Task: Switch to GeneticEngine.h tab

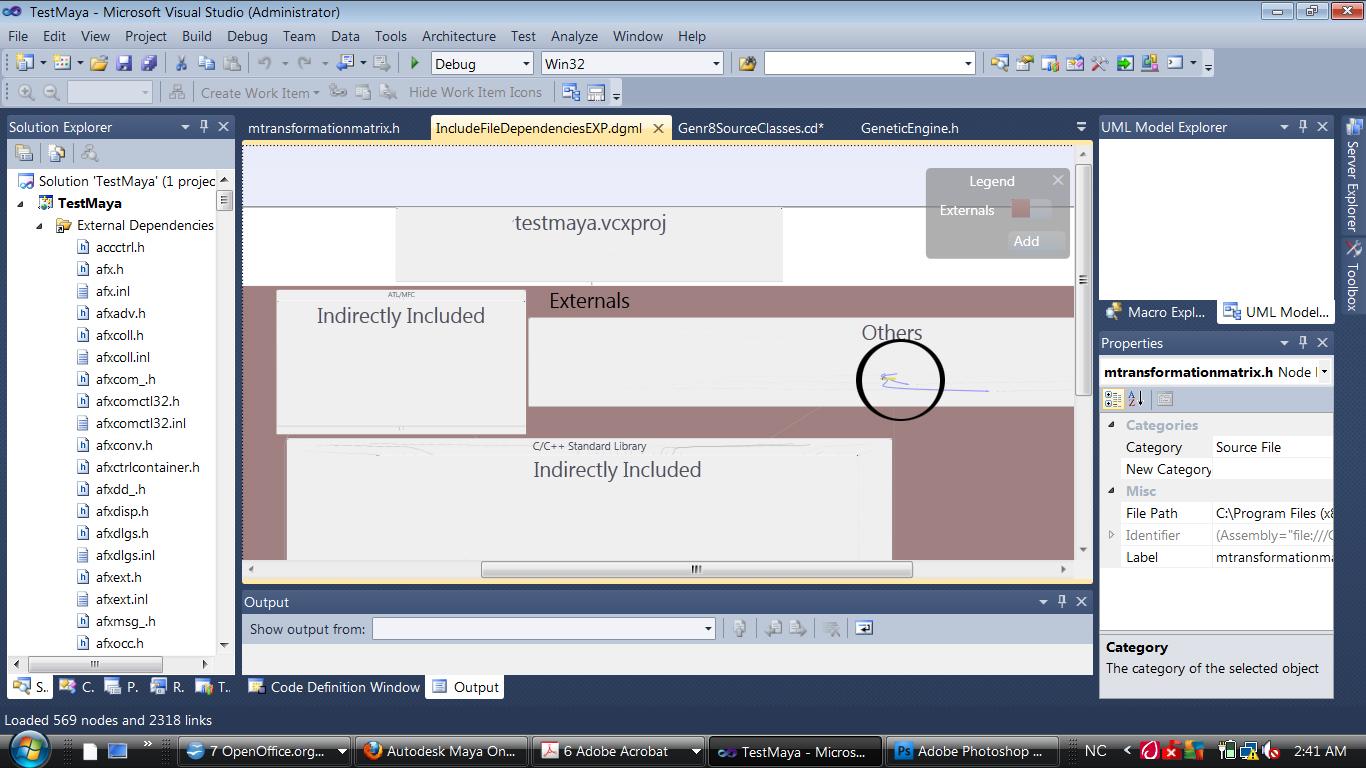Action: pos(910,128)
